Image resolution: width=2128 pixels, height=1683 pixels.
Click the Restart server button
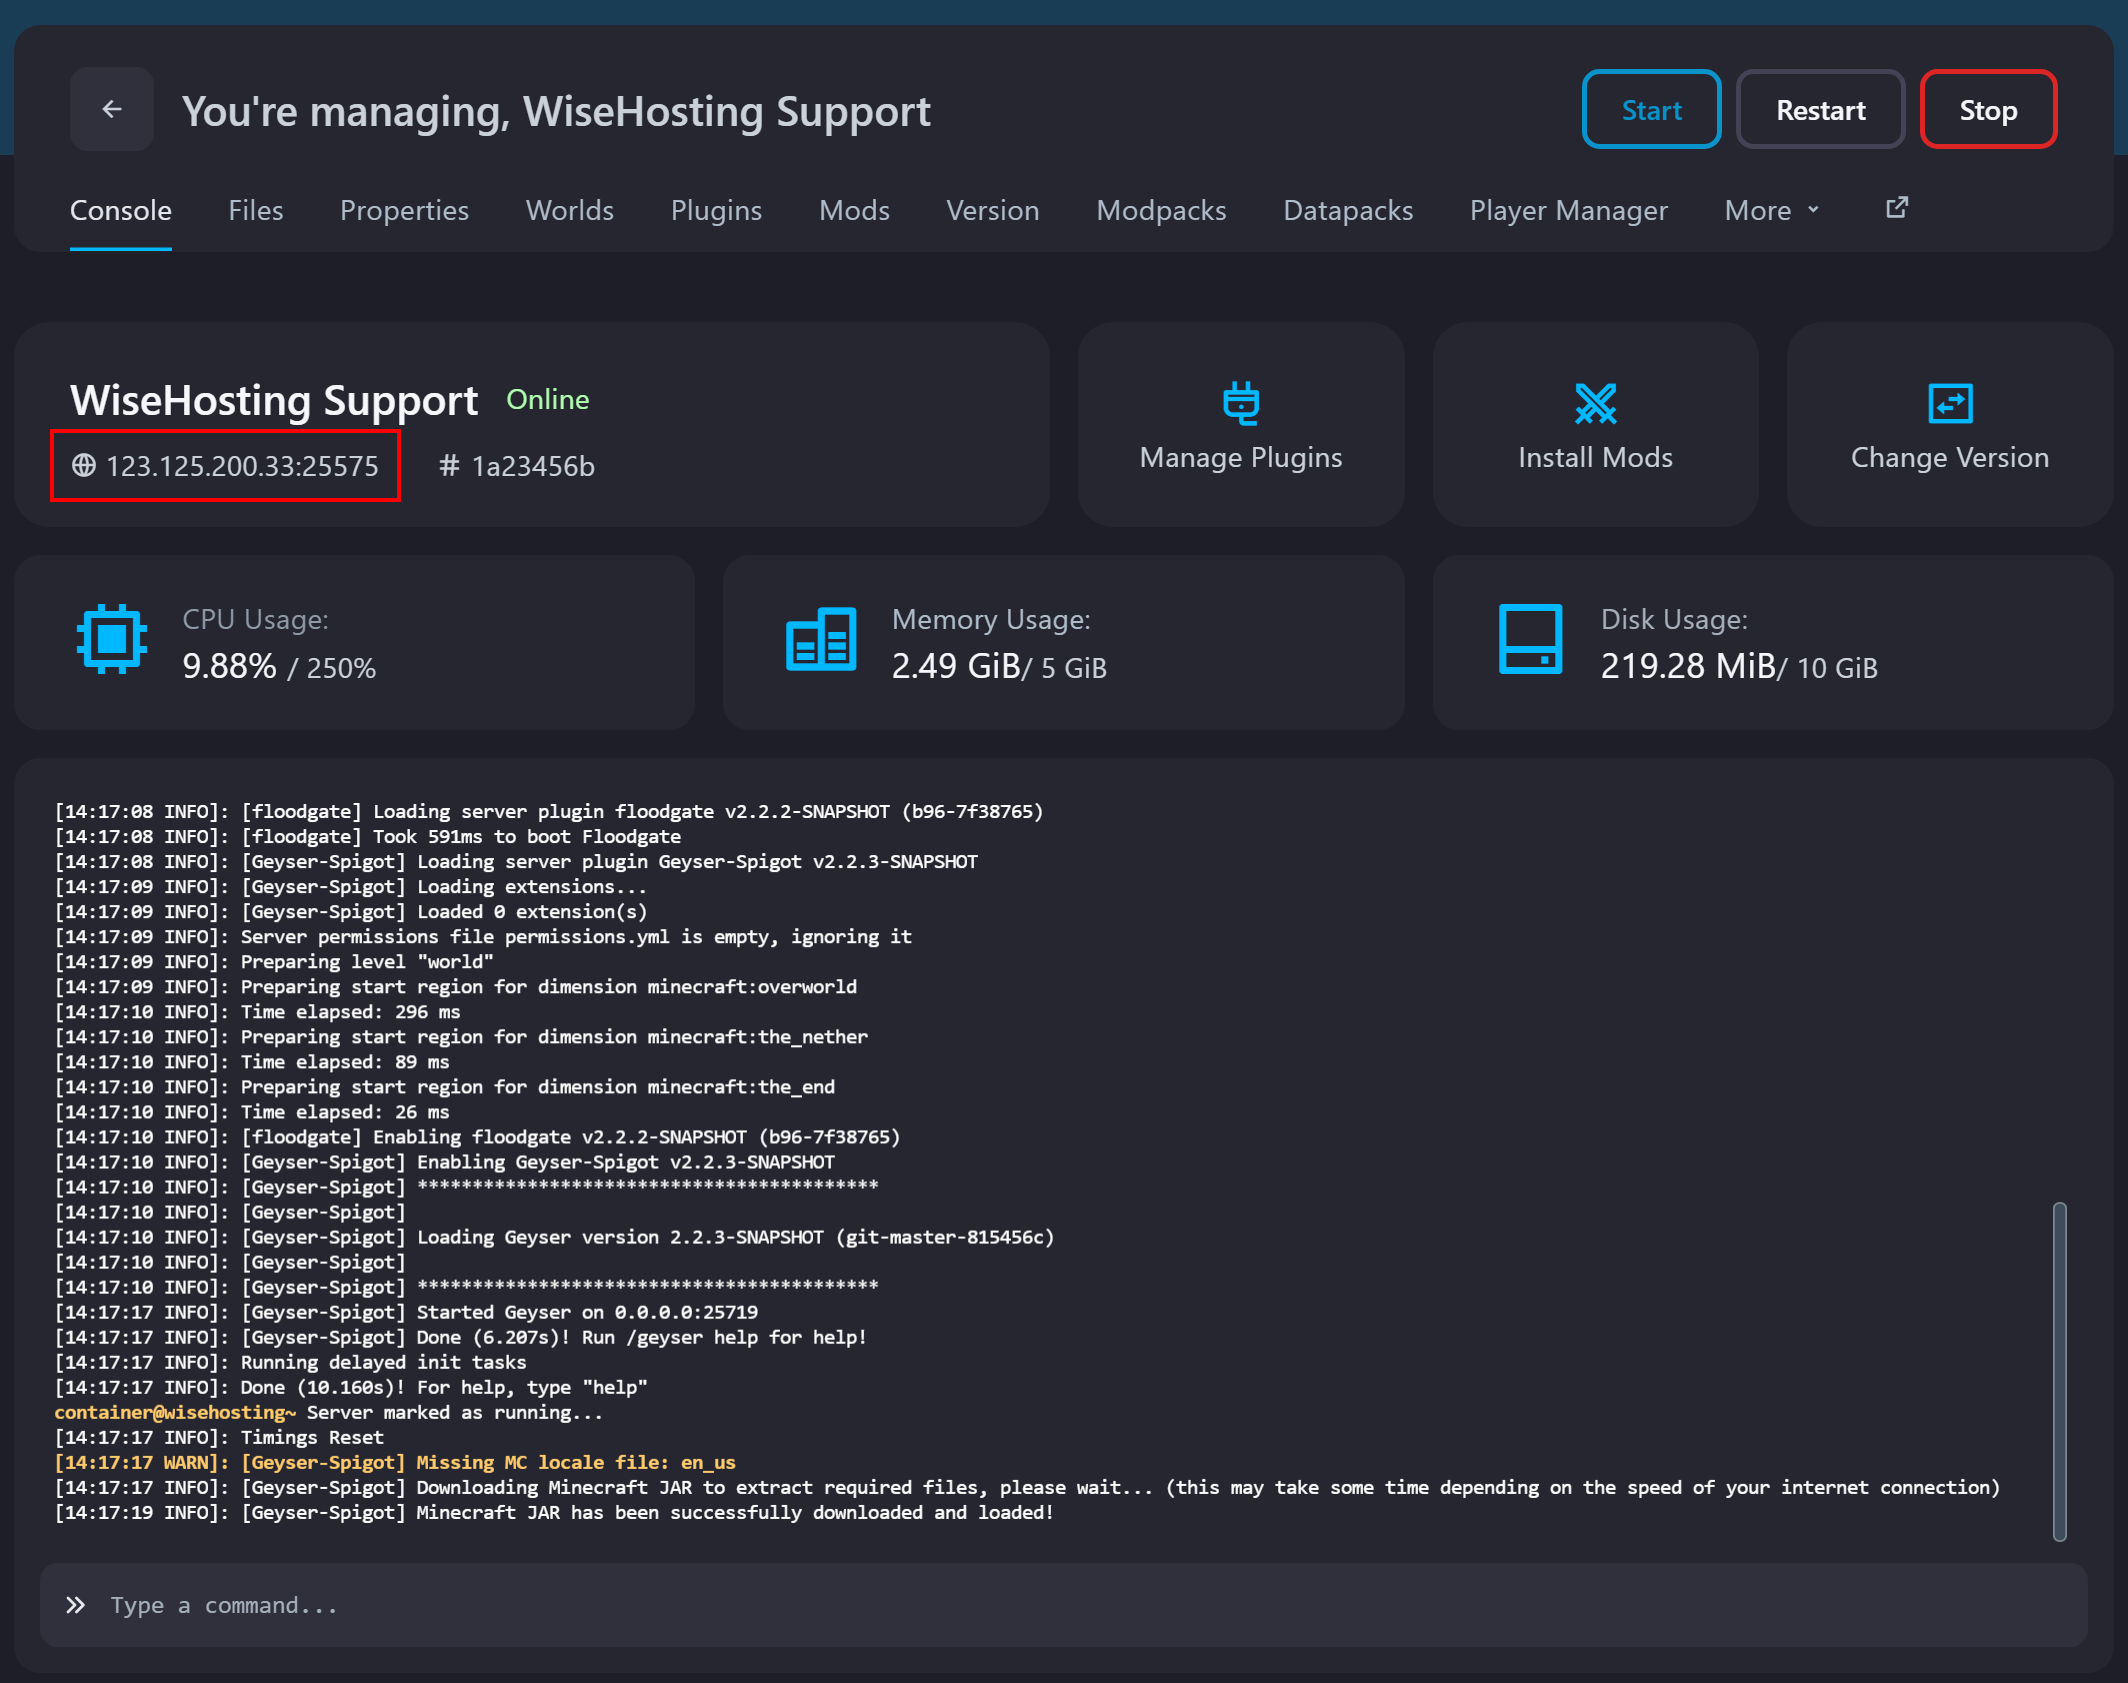1820,109
